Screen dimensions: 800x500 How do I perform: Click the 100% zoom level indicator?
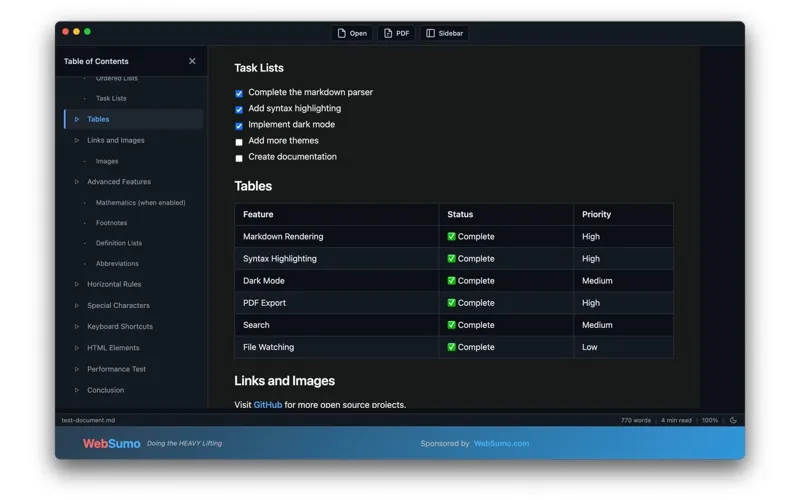(x=709, y=420)
